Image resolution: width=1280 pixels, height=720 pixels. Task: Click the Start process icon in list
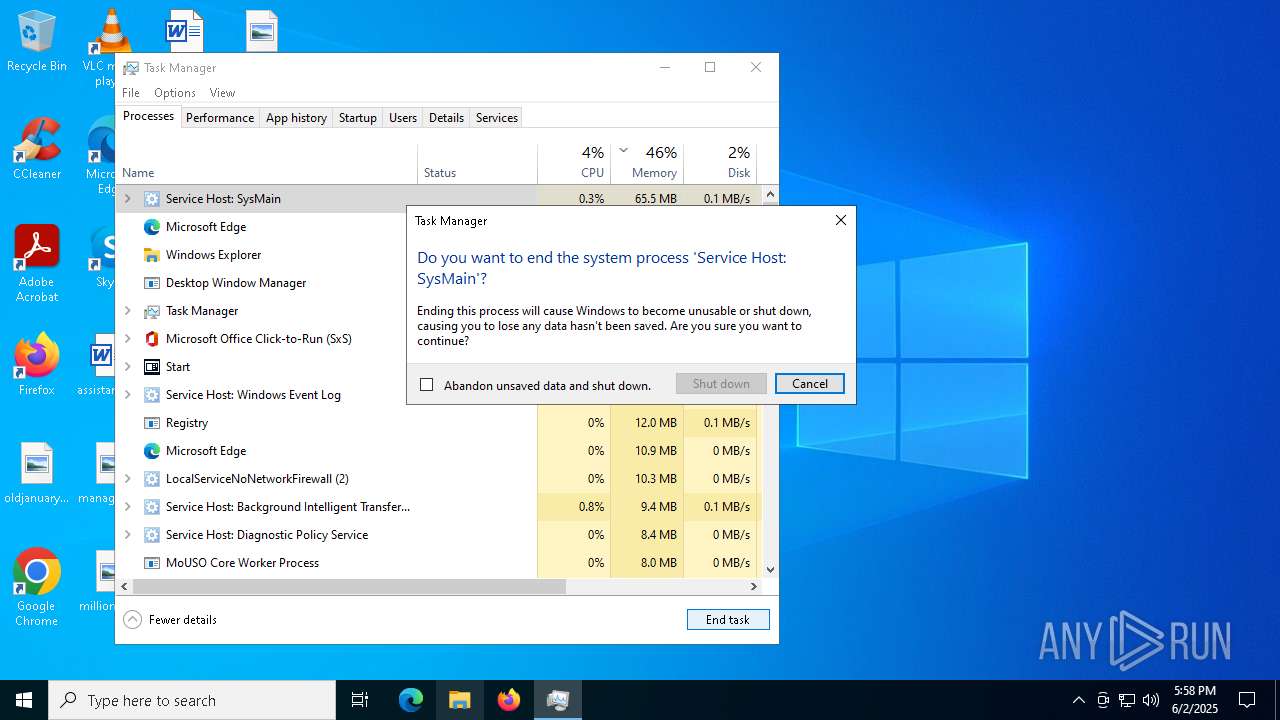(x=152, y=367)
